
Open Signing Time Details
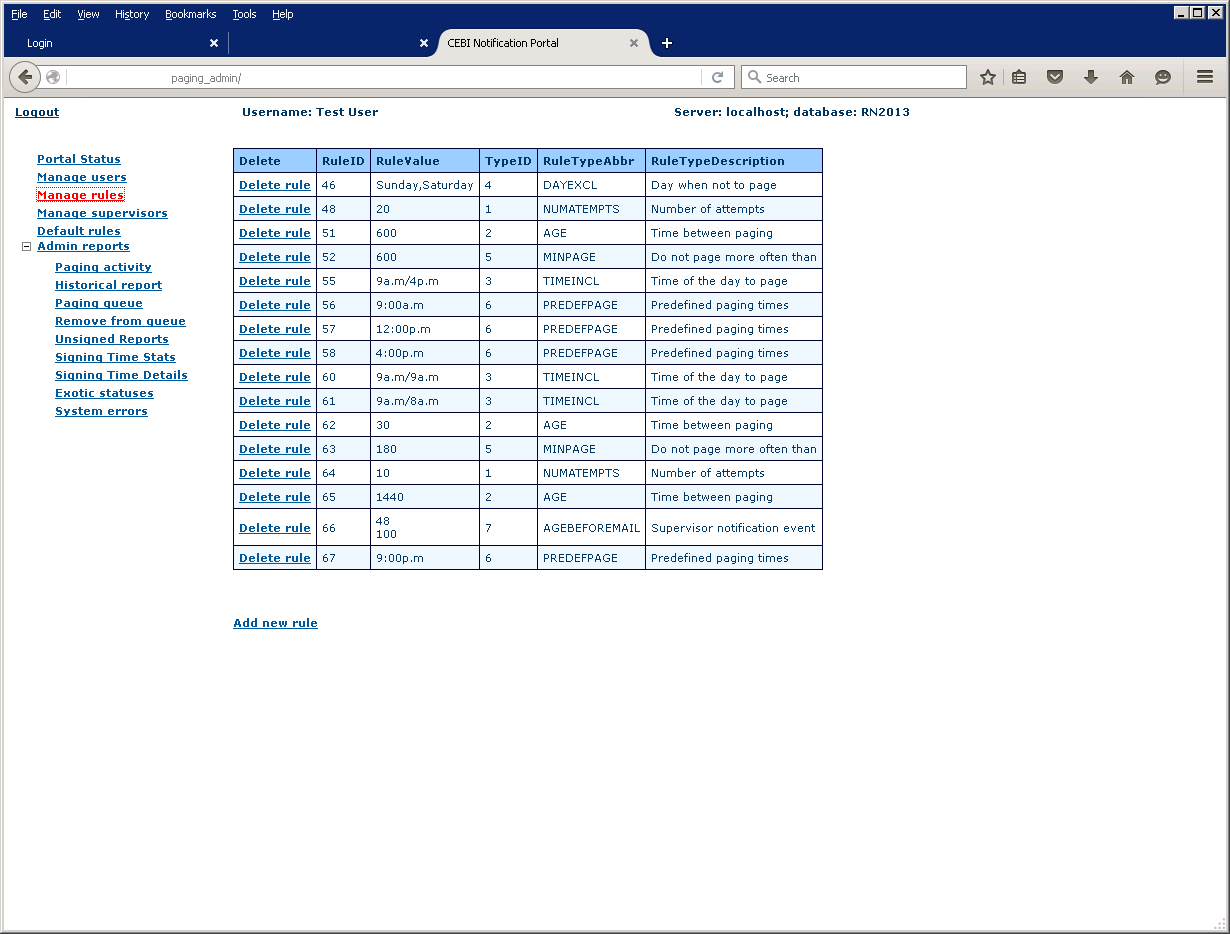pyautogui.click(x=121, y=375)
